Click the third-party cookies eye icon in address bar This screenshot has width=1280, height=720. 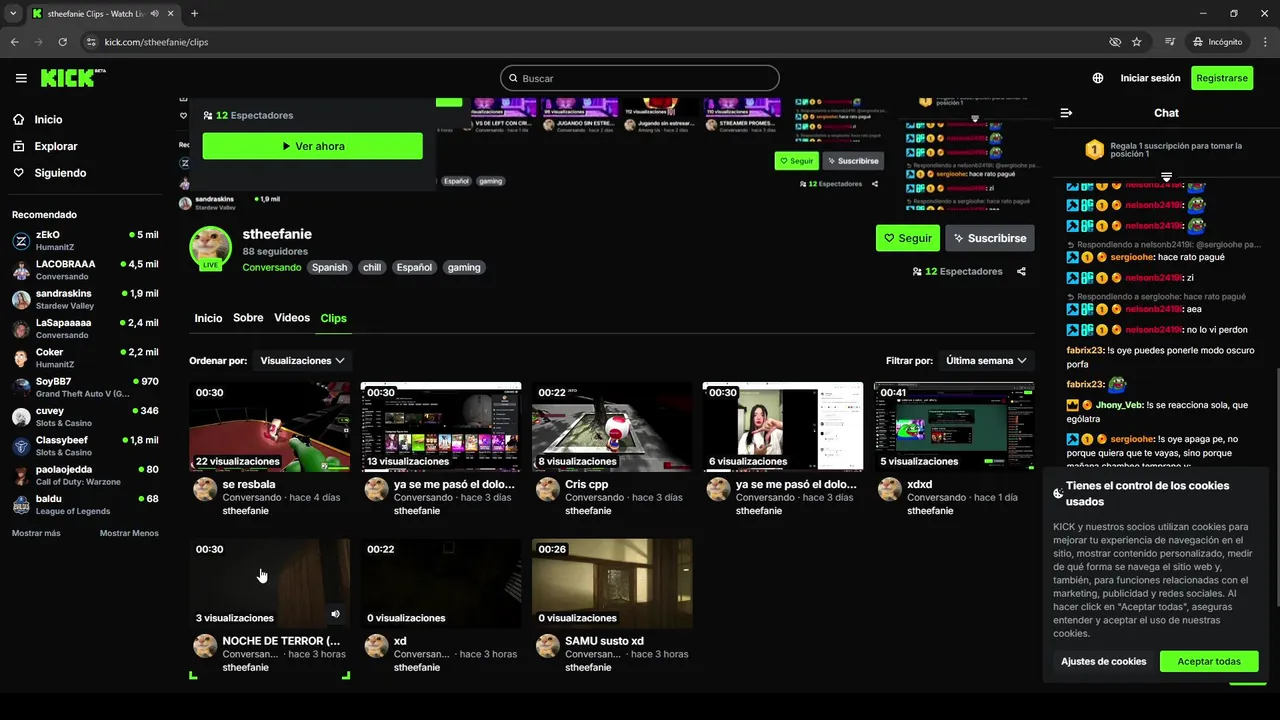[1115, 42]
